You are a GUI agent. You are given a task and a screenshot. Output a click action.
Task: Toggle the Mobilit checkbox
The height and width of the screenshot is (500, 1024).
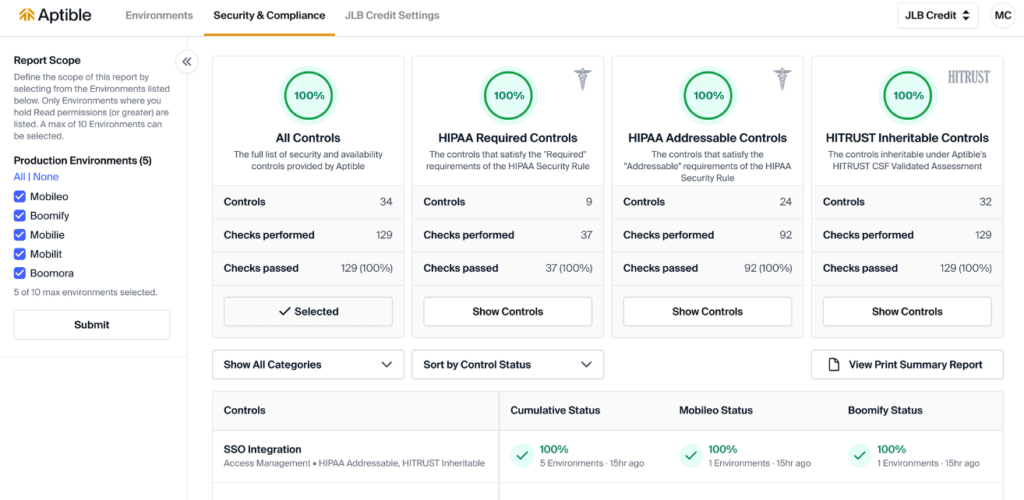point(20,254)
